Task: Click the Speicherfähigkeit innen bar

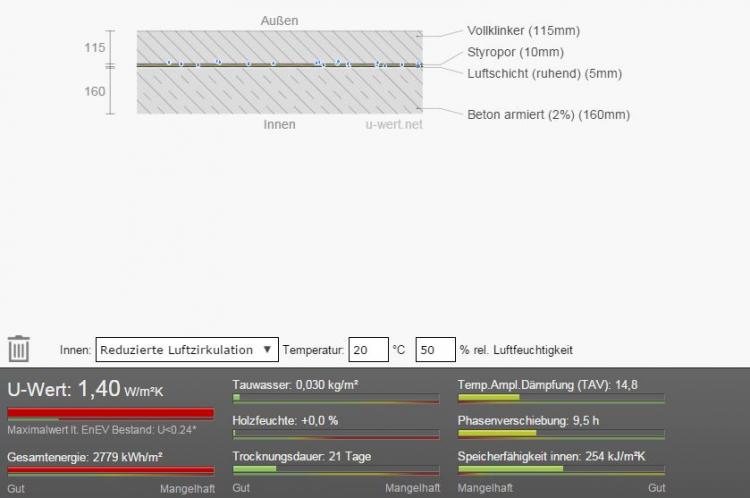Action: pyautogui.click(x=561, y=469)
